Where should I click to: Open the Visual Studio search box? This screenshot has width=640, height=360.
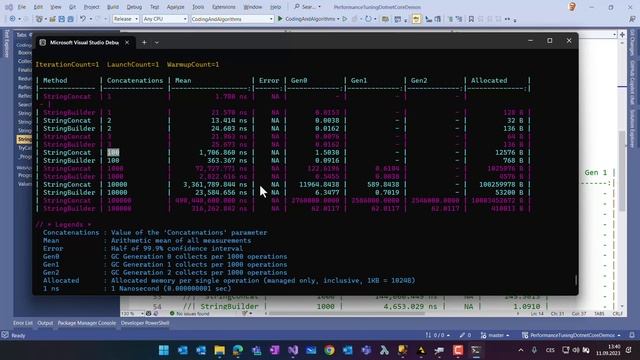click(307, 7)
